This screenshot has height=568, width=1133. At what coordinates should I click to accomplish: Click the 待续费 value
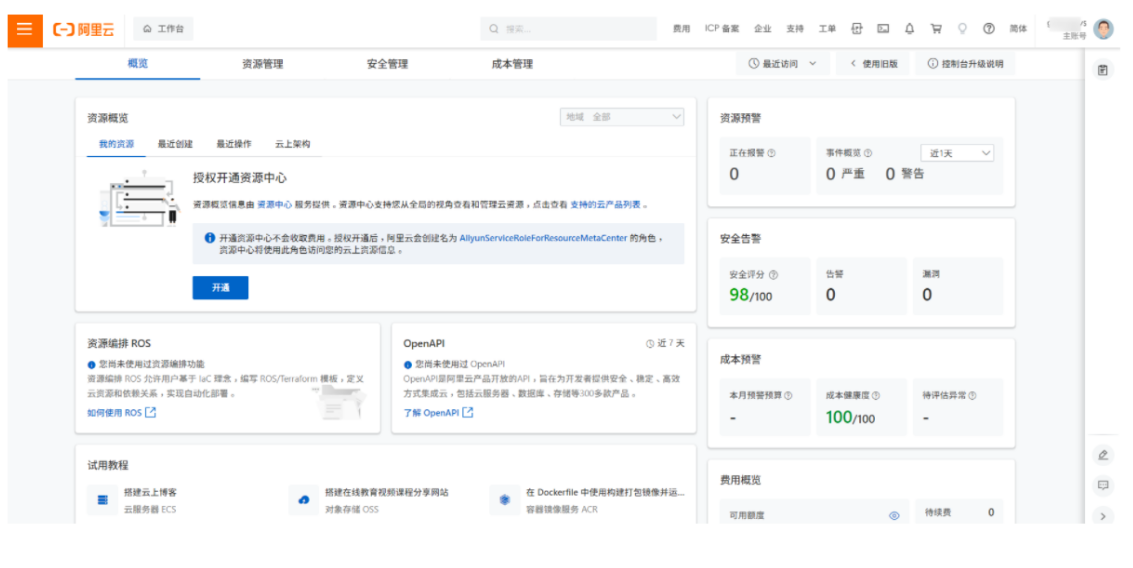tap(991, 512)
